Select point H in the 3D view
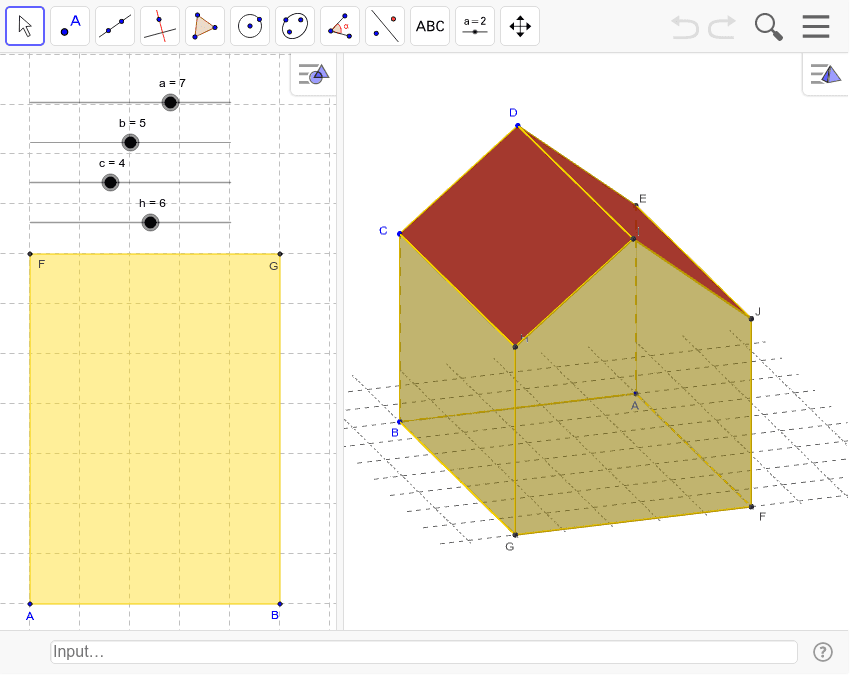Viewport: 850px width, 675px height. click(x=515, y=346)
